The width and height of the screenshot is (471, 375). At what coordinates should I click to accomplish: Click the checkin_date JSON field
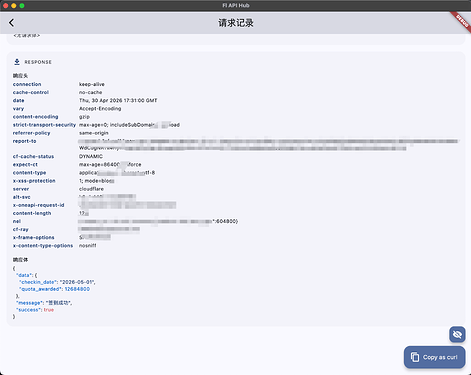click(x=57, y=282)
